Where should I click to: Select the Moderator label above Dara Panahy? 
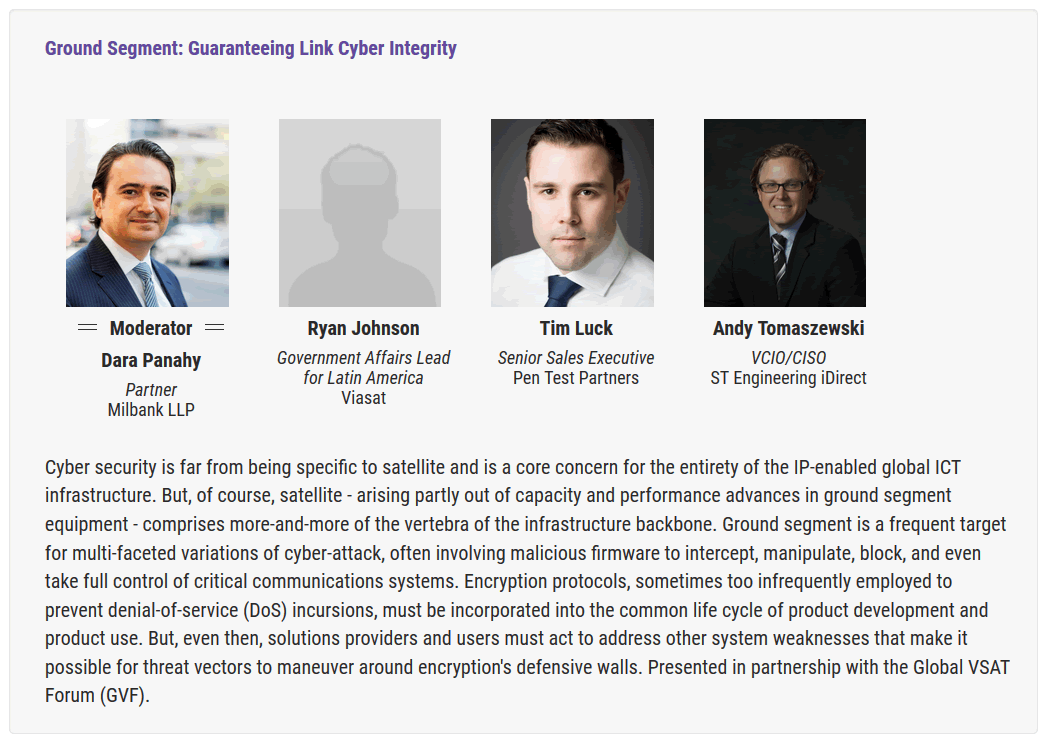[151, 329]
